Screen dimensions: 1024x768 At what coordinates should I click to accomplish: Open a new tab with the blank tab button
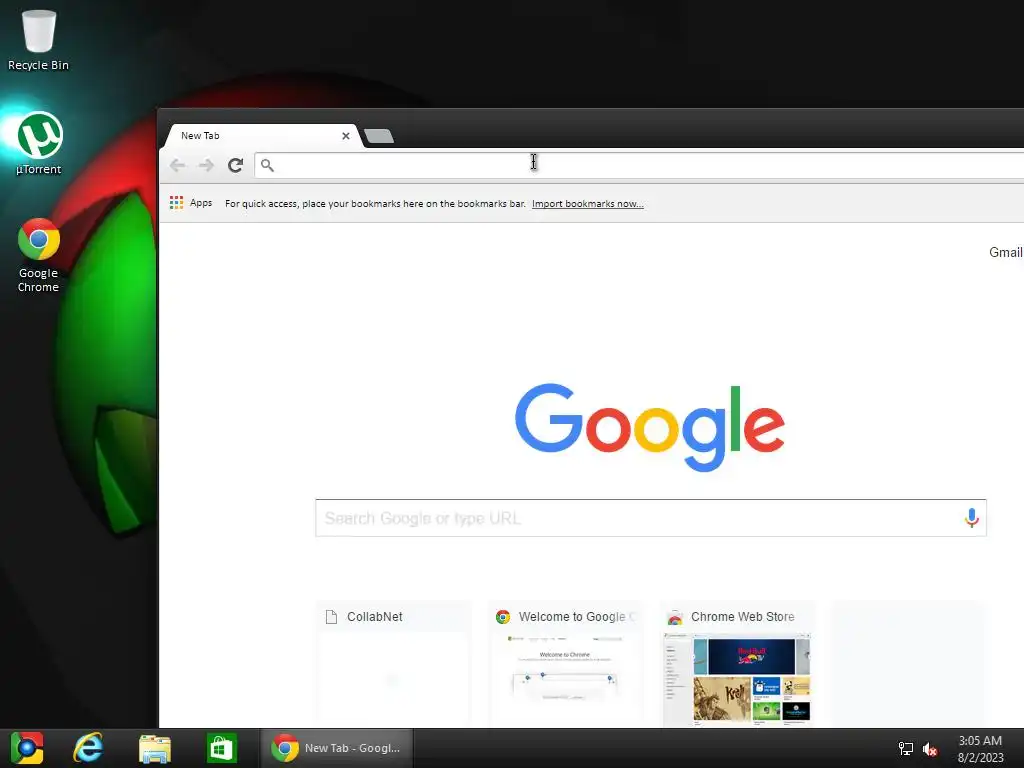point(379,136)
